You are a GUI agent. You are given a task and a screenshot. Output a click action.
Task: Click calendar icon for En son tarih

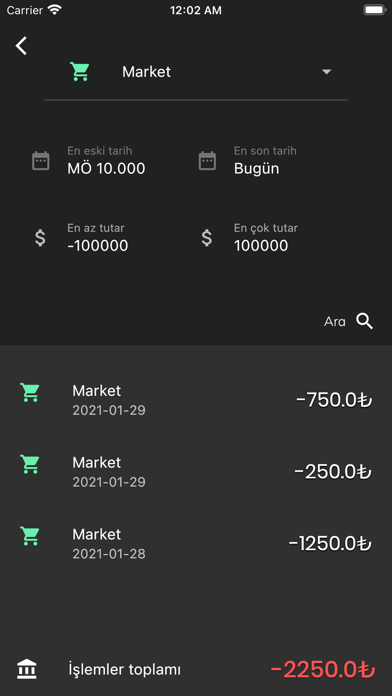tap(207, 161)
